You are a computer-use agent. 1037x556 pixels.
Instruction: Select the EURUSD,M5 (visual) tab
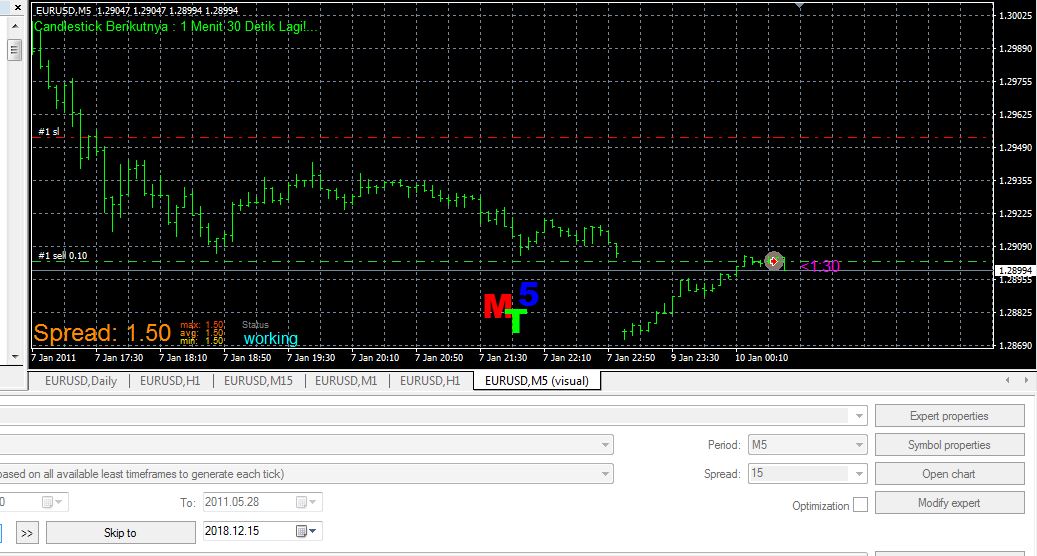tap(536, 381)
